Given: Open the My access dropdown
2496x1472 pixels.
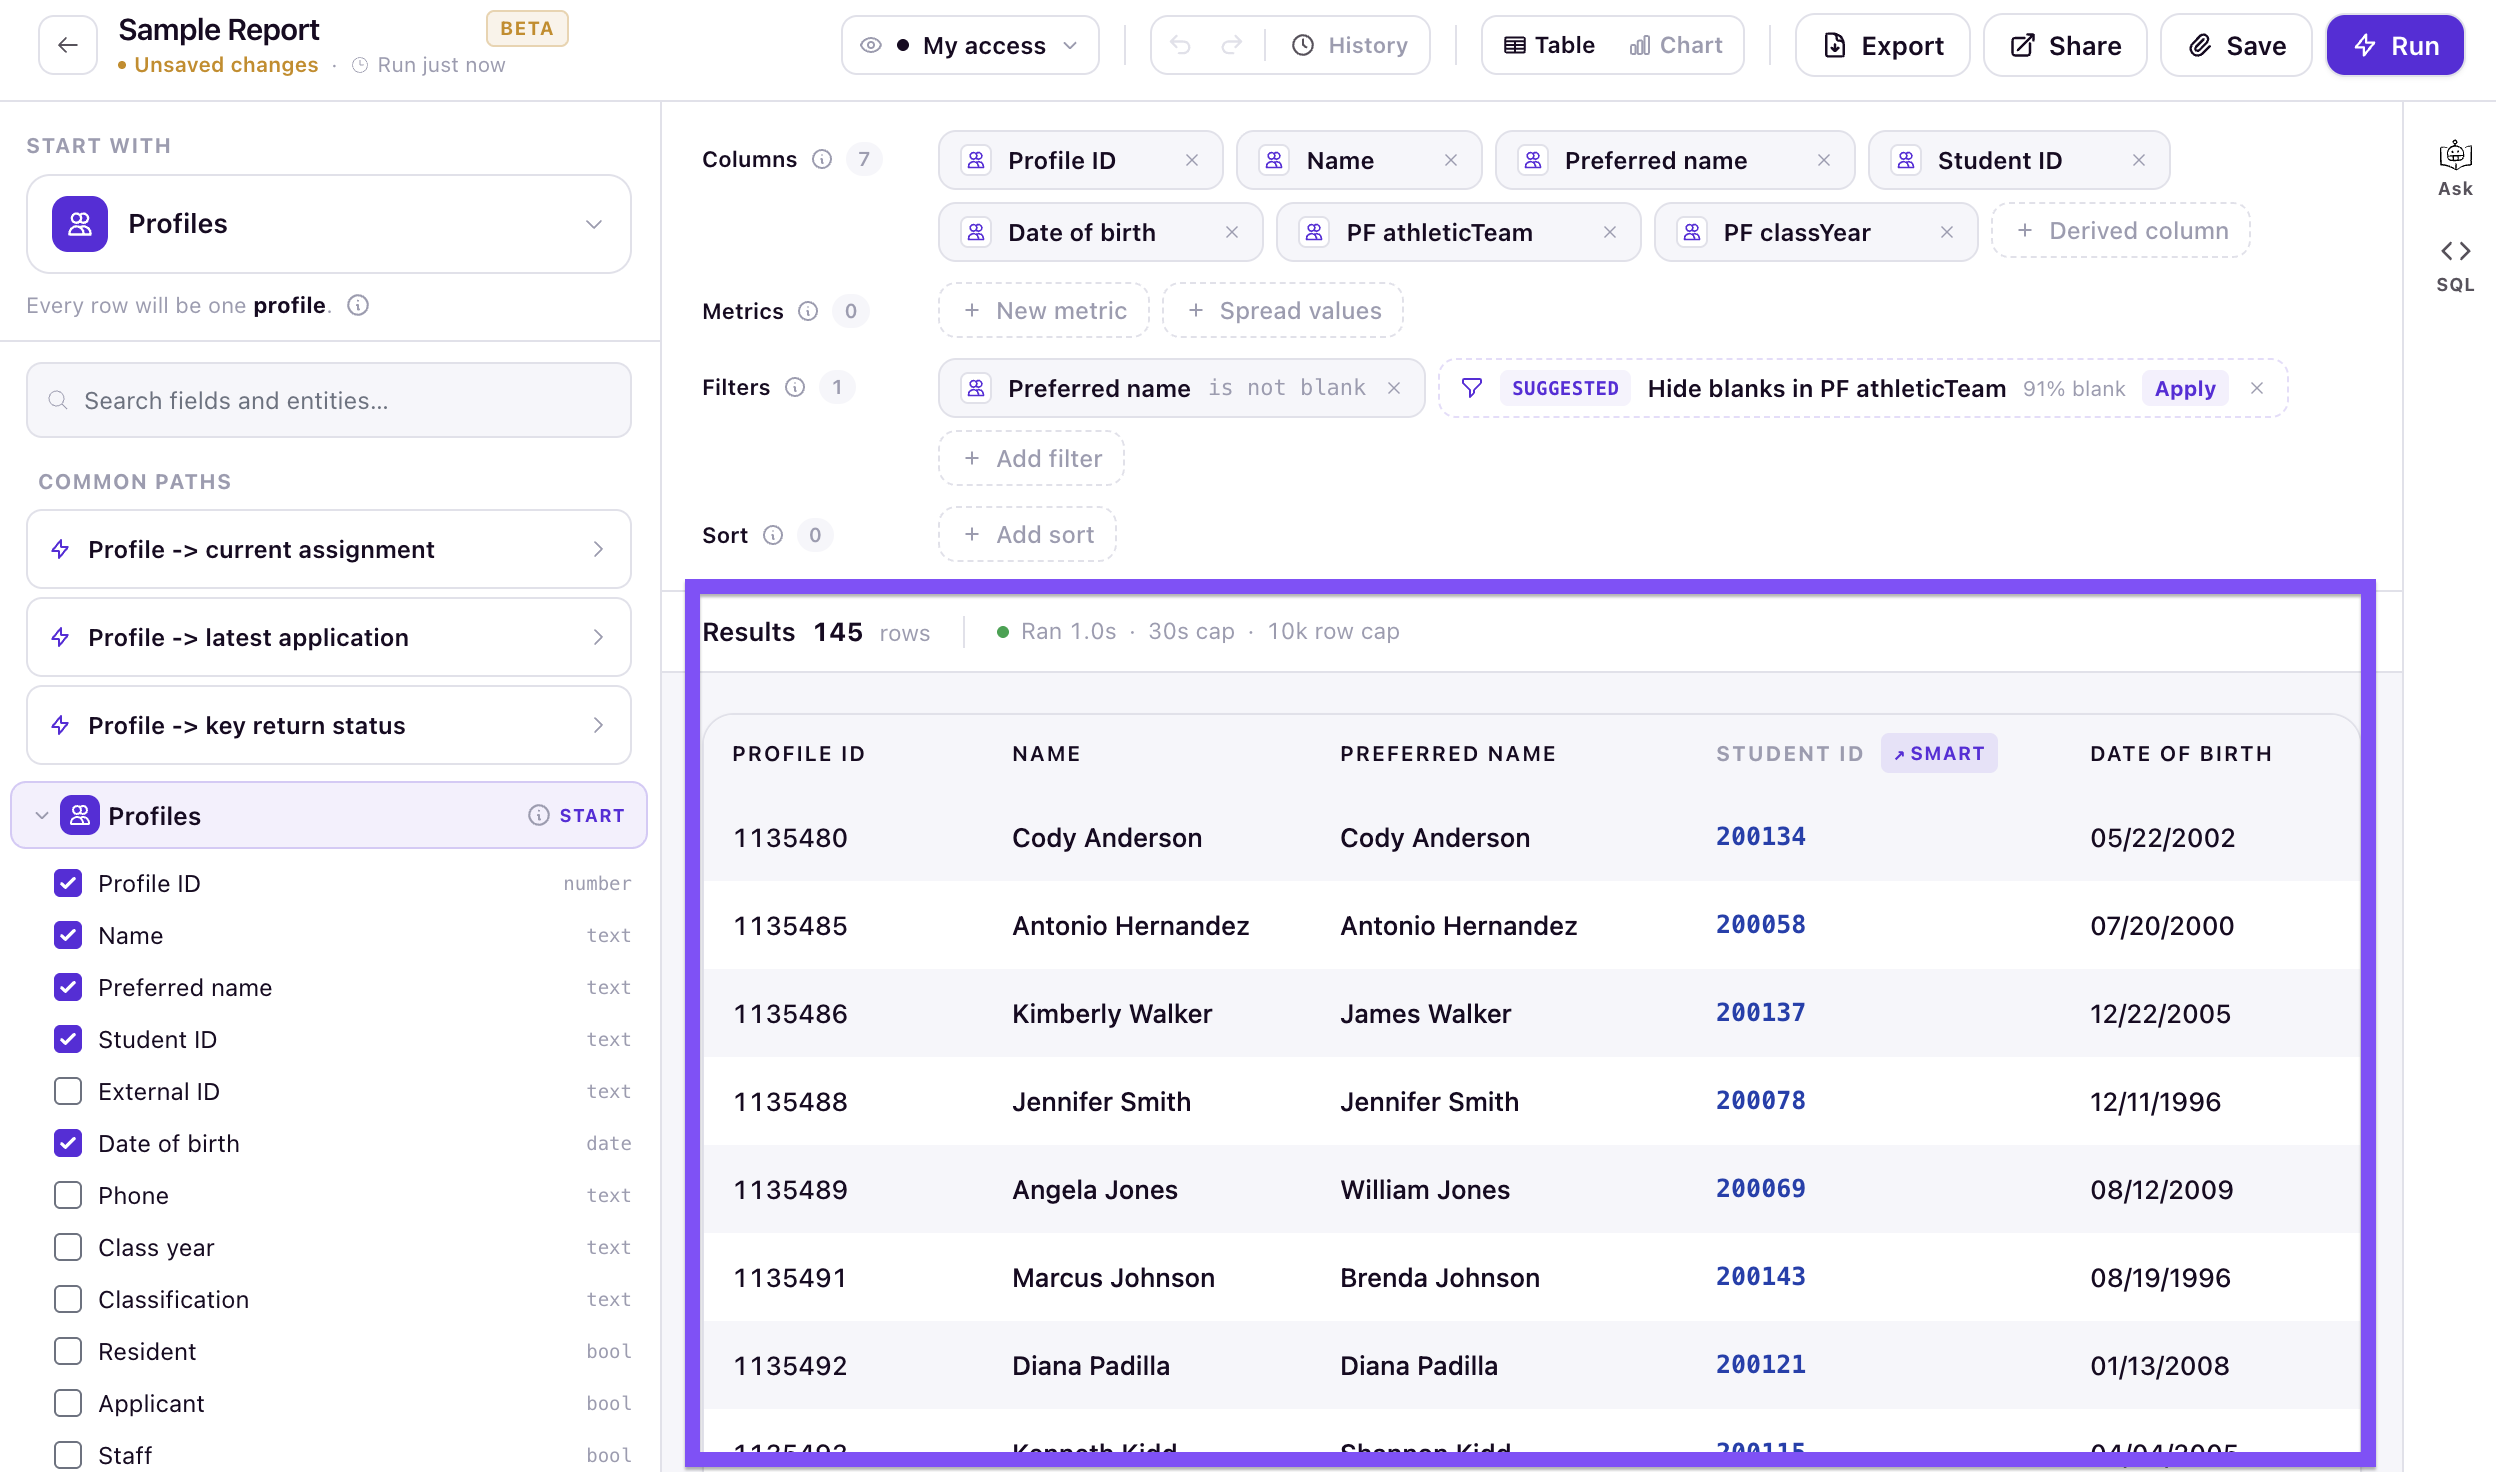Looking at the screenshot, I should (x=970, y=45).
